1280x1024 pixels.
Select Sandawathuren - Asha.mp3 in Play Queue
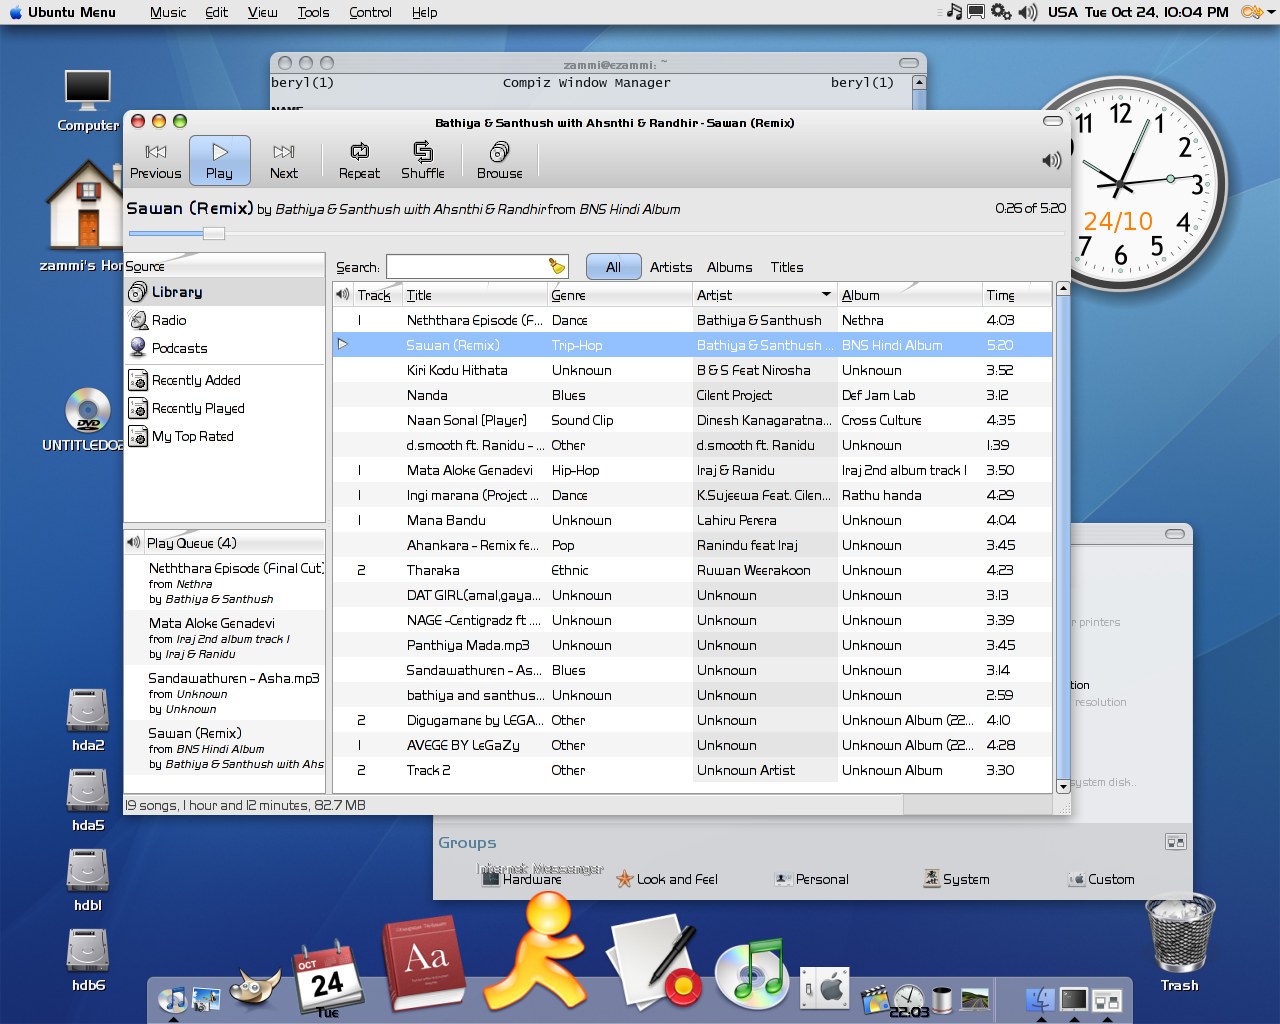[225, 693]
